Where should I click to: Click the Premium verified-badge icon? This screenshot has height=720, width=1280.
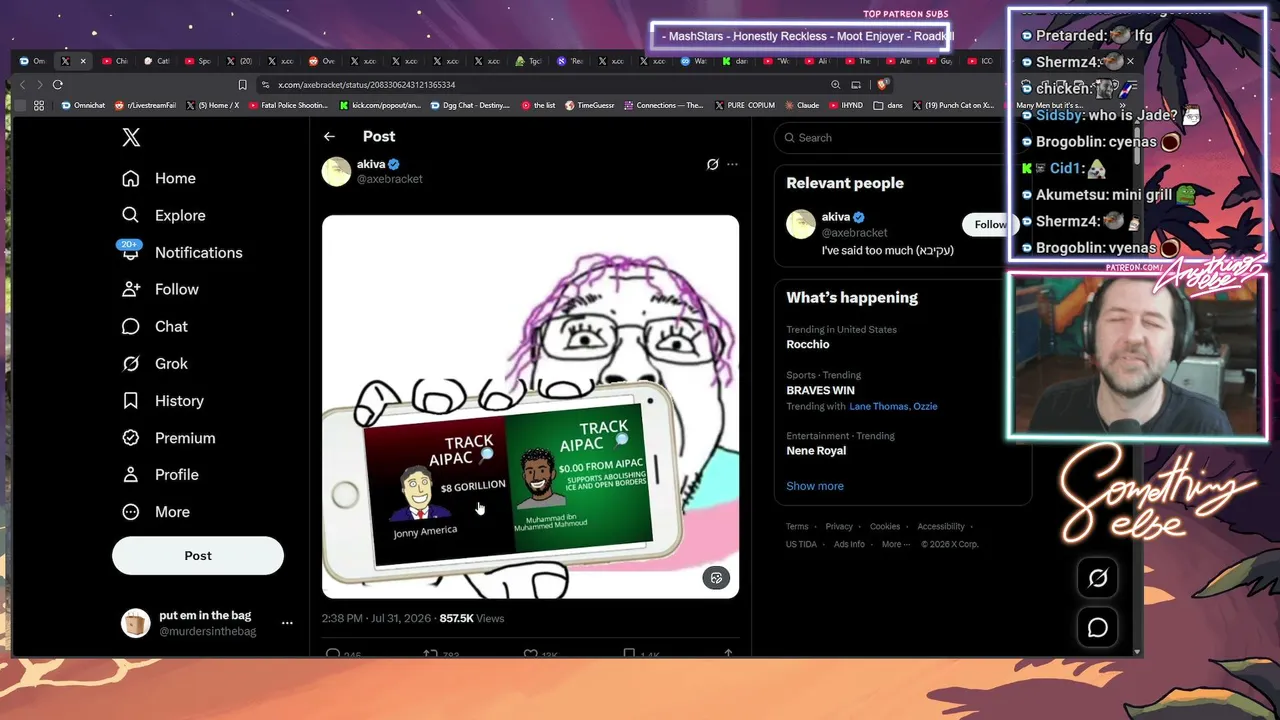click(130, 438)
